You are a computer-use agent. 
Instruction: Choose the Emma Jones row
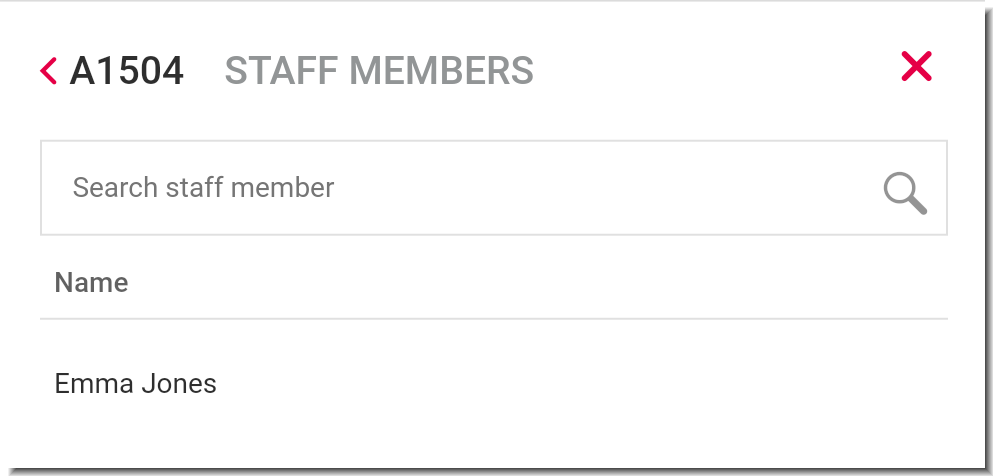(x=494, y=384)
